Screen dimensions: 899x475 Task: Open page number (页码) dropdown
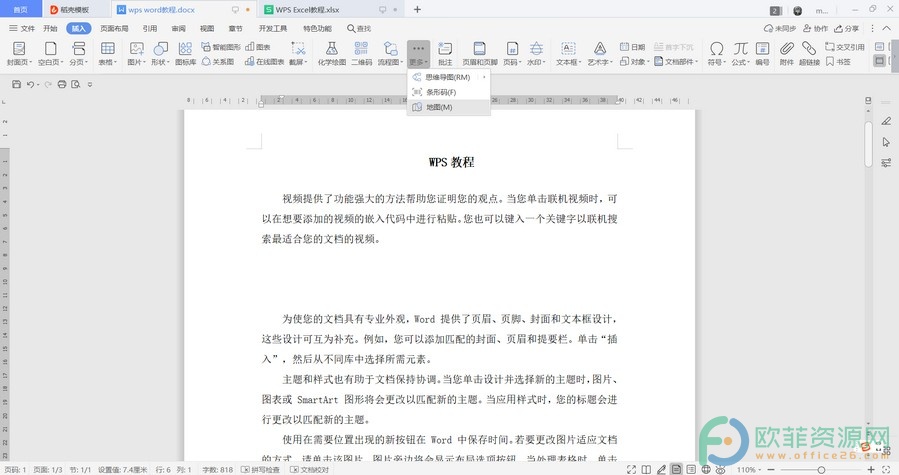point(512,53)
